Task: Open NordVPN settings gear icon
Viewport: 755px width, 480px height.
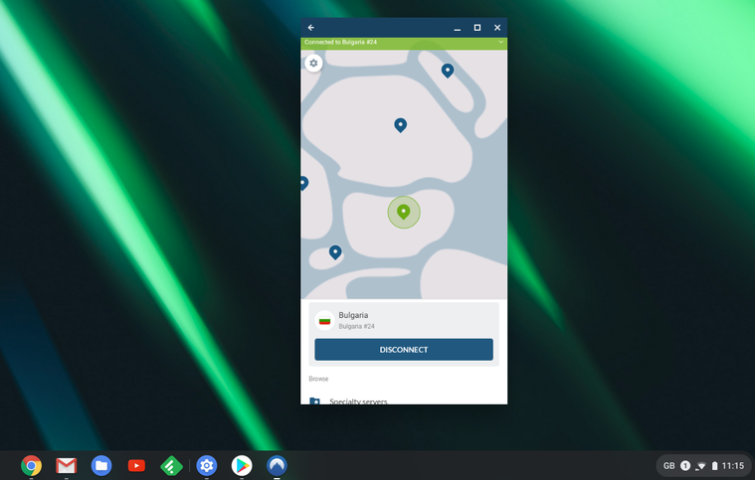Action: tap(313, 63)
